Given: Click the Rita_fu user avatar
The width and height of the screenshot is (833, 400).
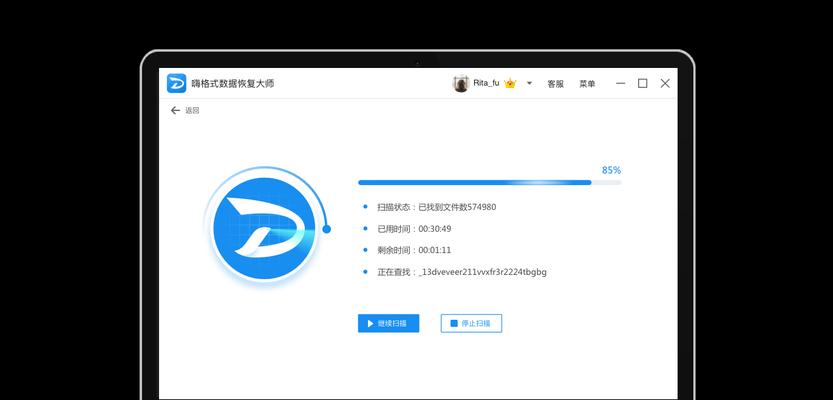Looking at the screenshot, I should point(461,83).
